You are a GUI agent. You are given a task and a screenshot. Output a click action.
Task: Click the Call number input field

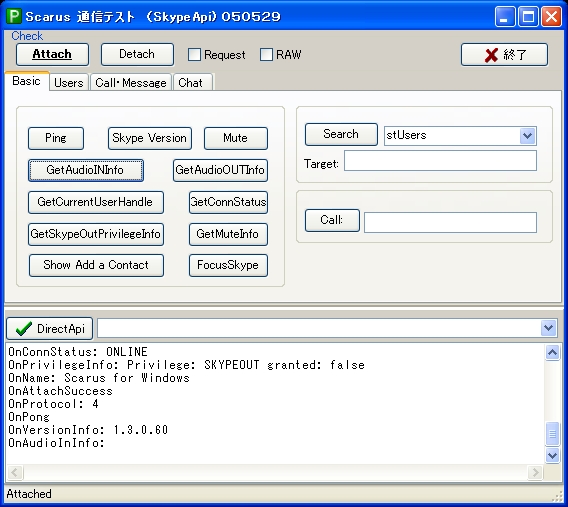coord(450,222)
